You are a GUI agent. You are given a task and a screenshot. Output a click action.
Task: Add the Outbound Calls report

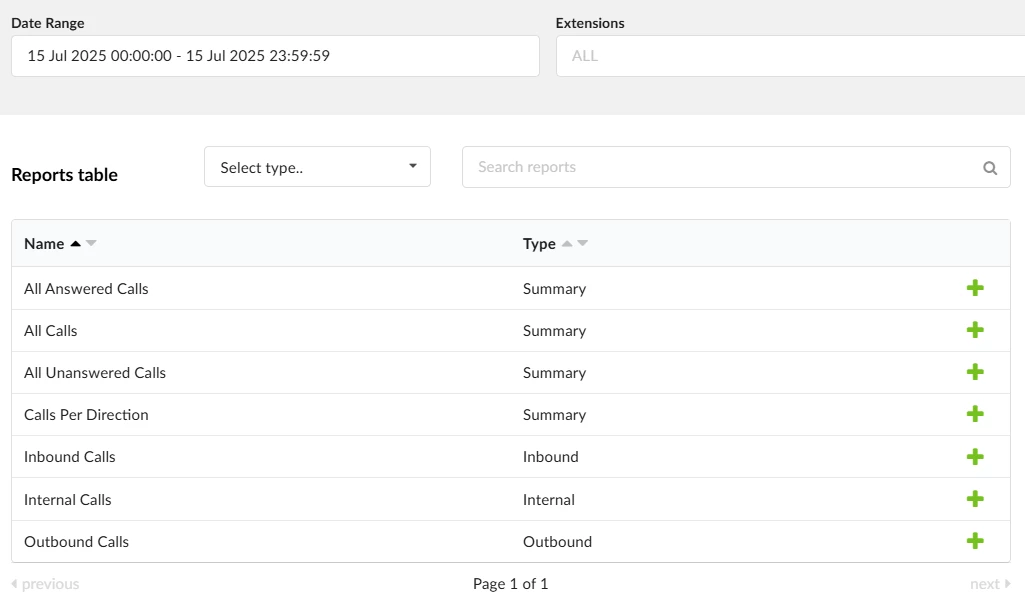(975, 541)
